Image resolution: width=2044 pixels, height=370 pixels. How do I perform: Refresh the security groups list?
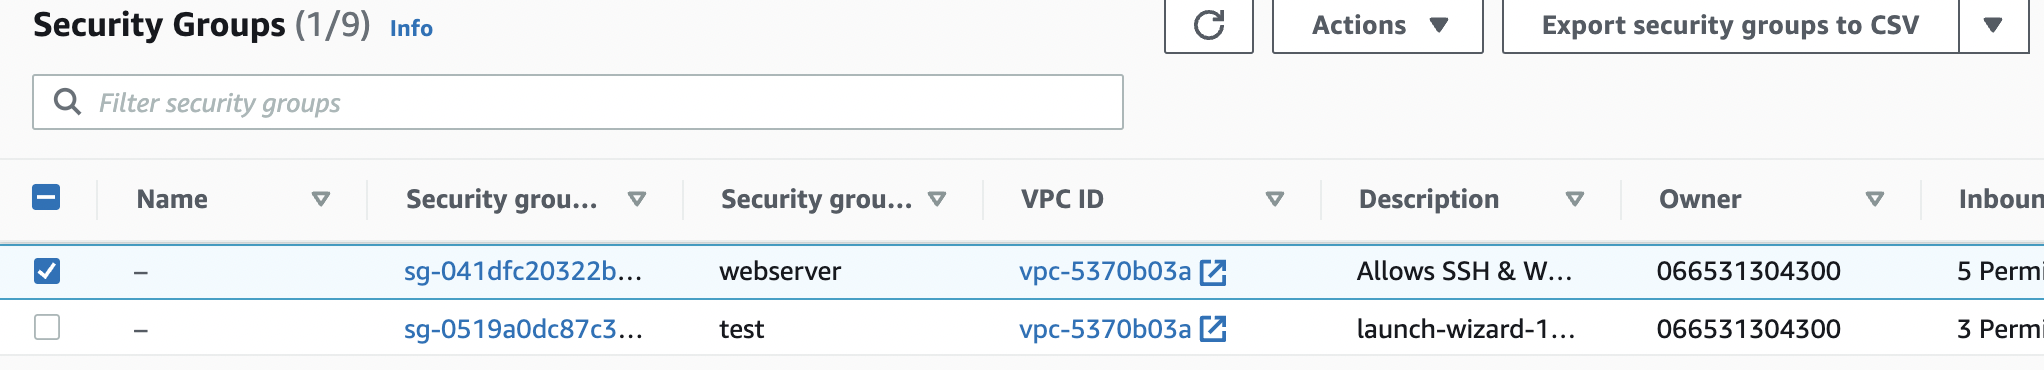1208,25
